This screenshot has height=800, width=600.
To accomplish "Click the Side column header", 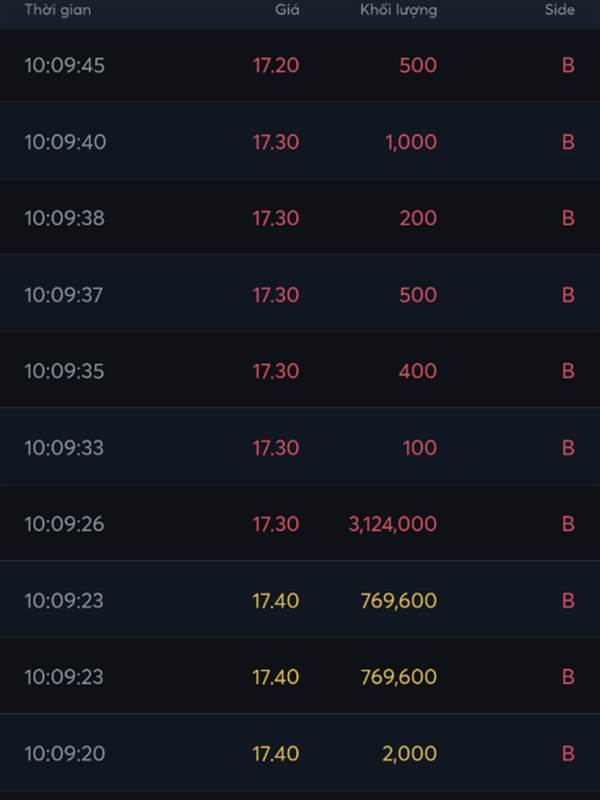I will tap(560, 10).
